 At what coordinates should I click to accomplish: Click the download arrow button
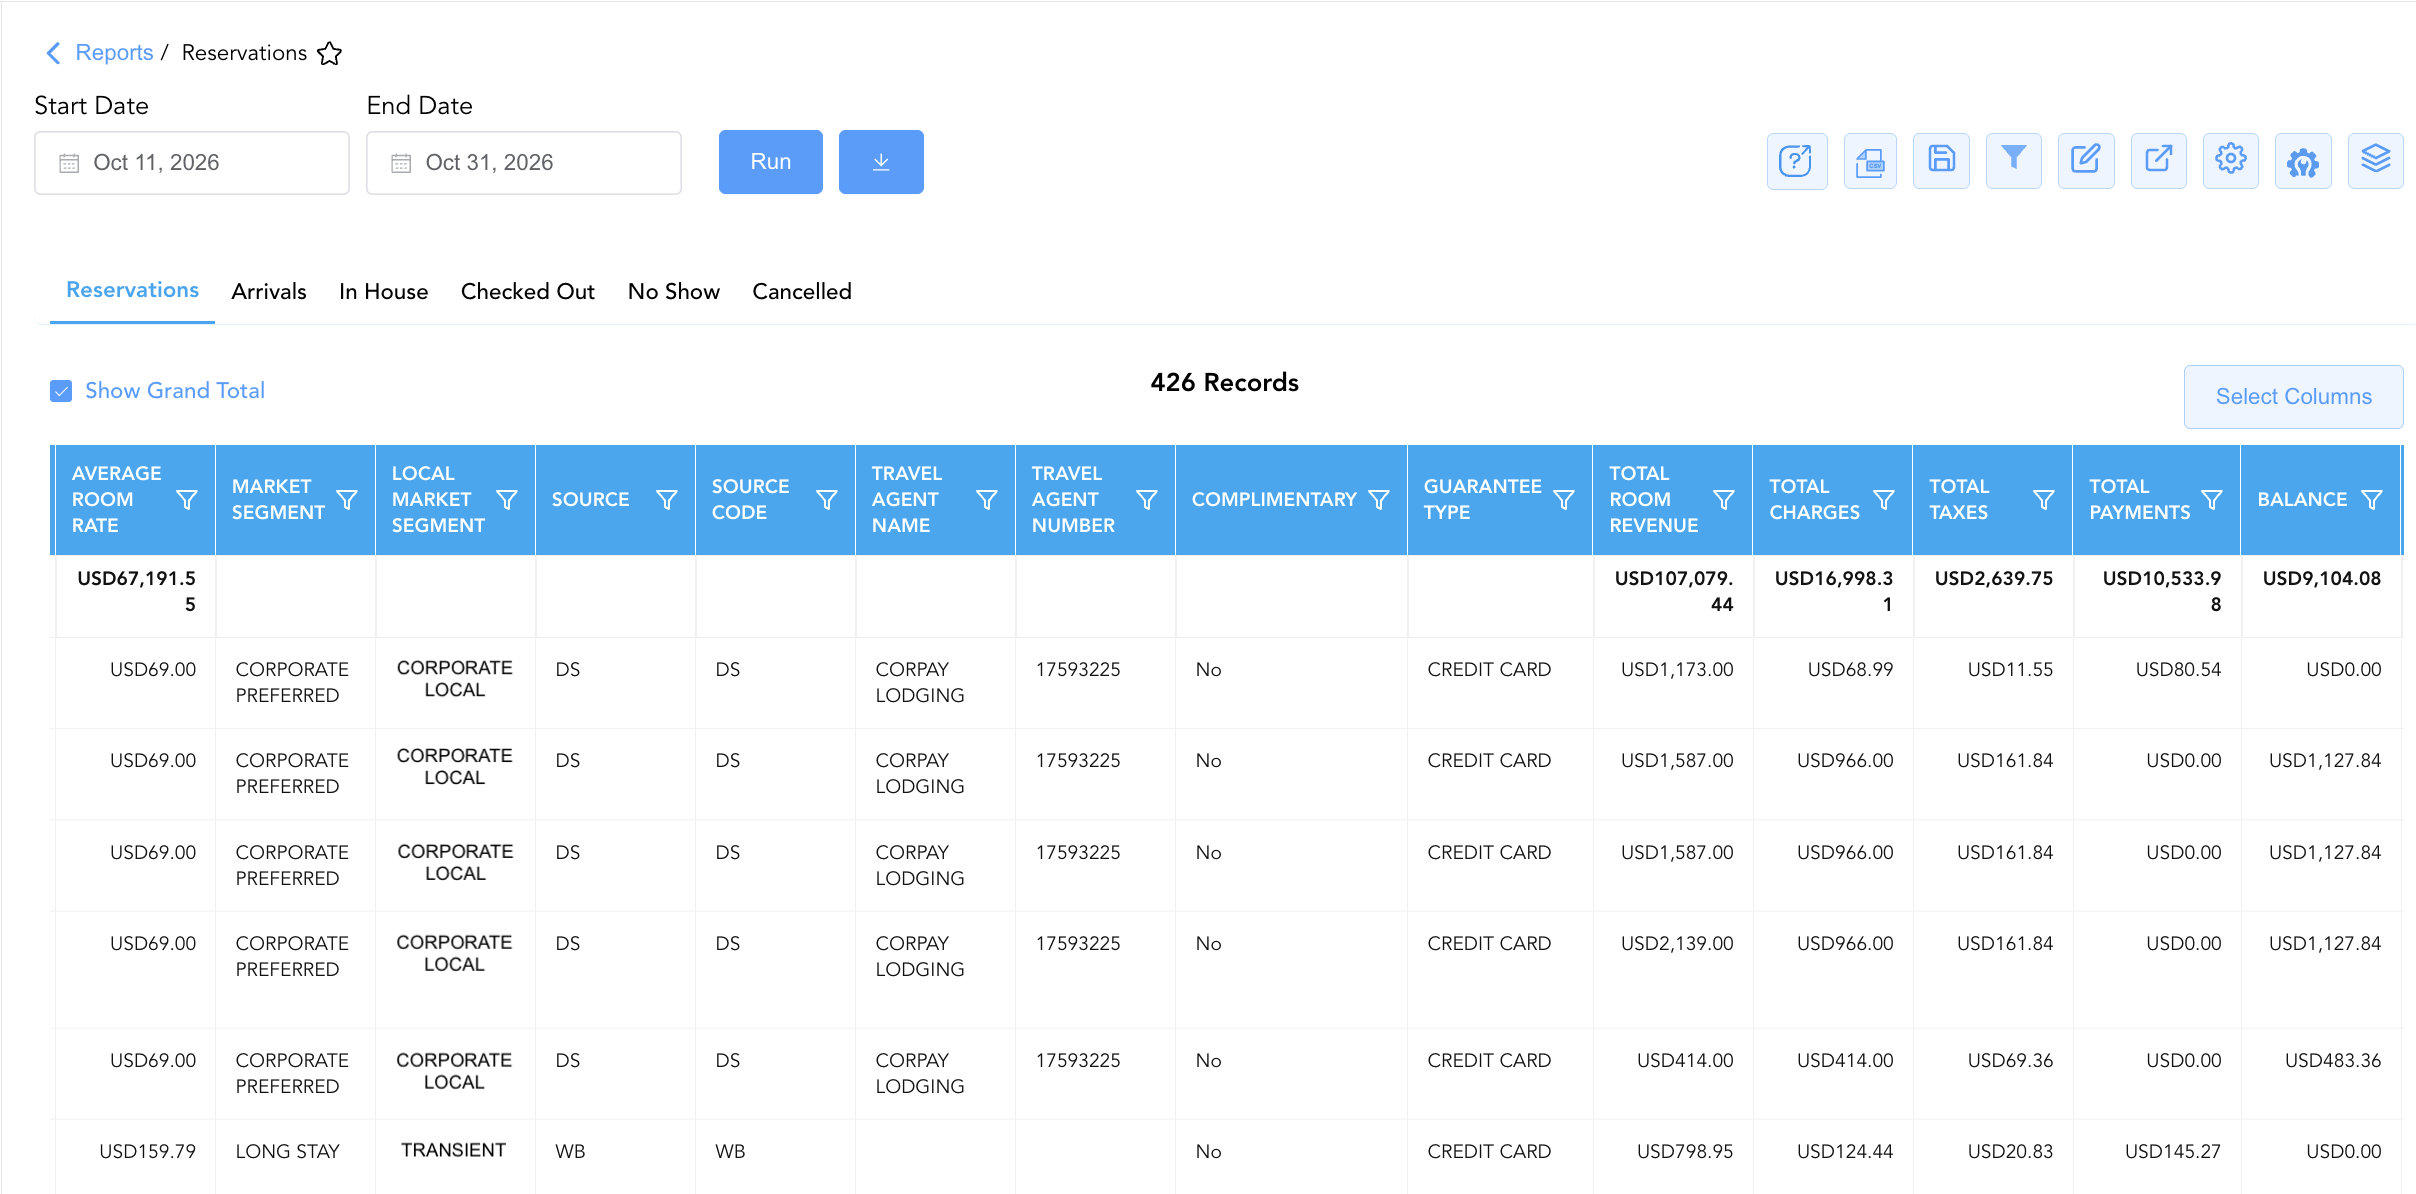(881, 162)
